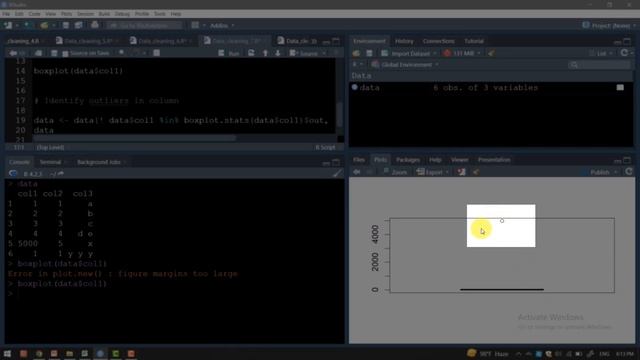The width and height of the screenshot is (640, 360).
Task: Click the back arrow in source editor toolbar
Action: pos(13,53)
